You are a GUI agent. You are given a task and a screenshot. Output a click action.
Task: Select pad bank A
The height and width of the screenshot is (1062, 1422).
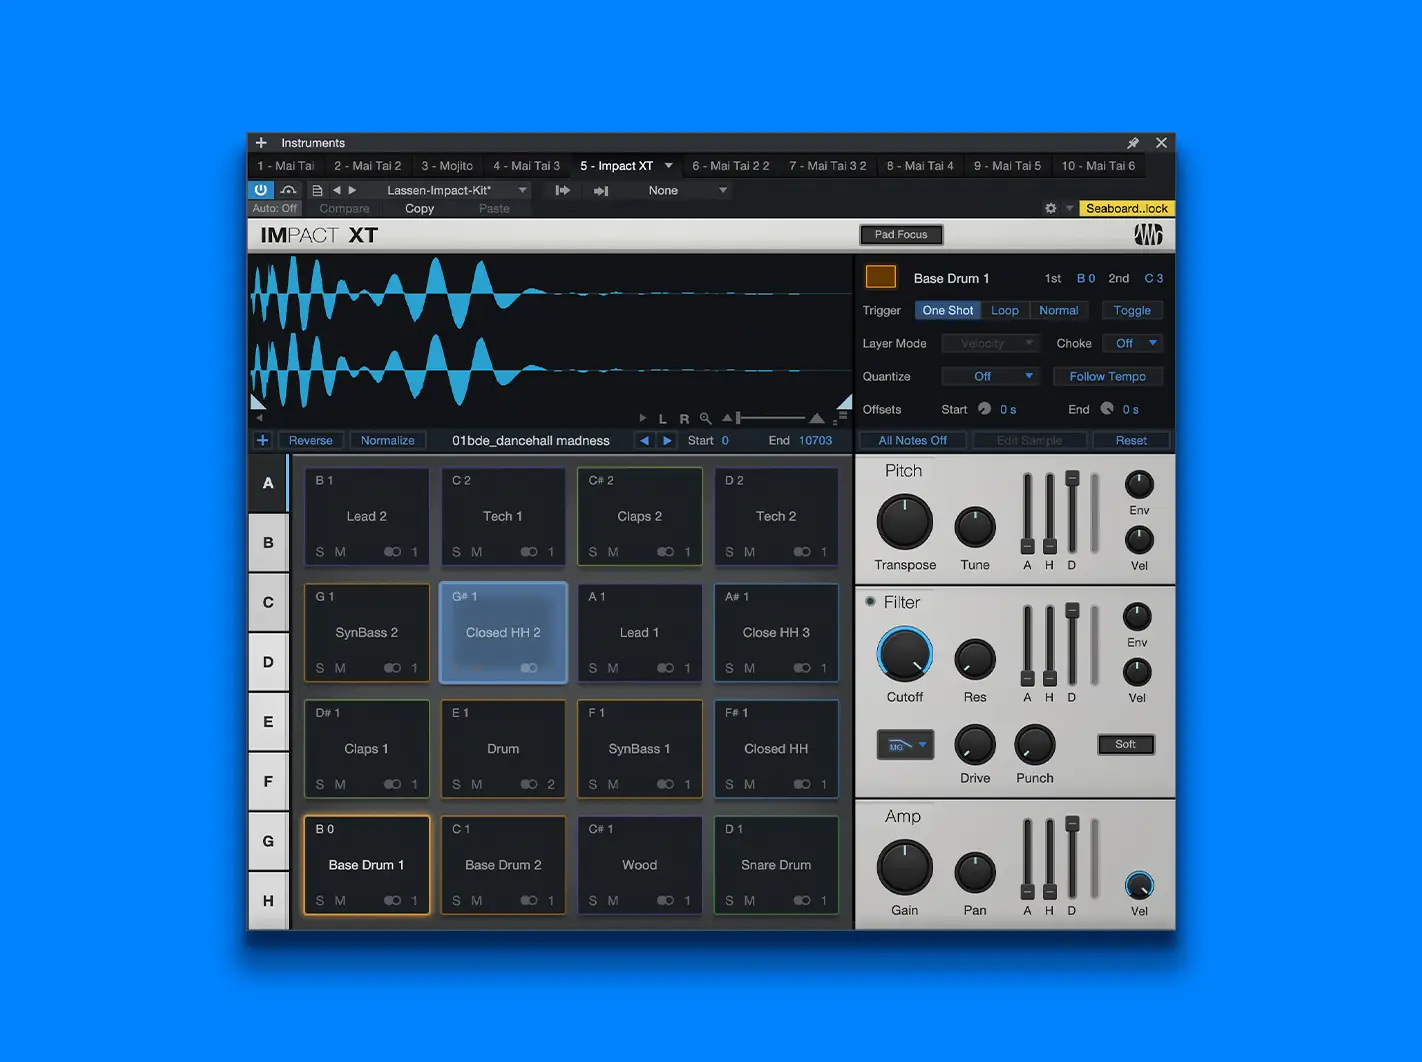[x=268, y=483]
